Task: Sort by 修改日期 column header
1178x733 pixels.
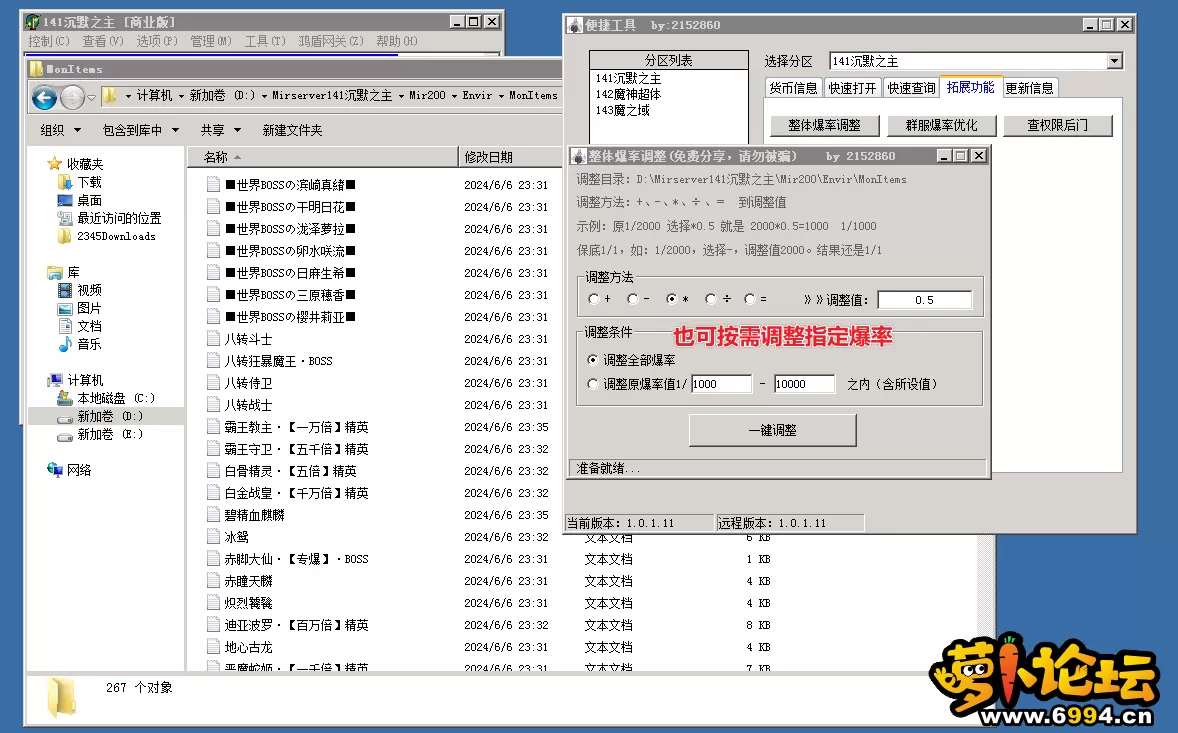Action: tap(510, 157)
